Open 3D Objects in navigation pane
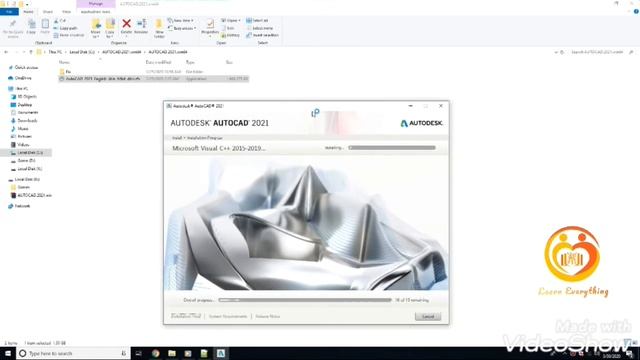The image size is (640, 360). click(x=24, y=97)
